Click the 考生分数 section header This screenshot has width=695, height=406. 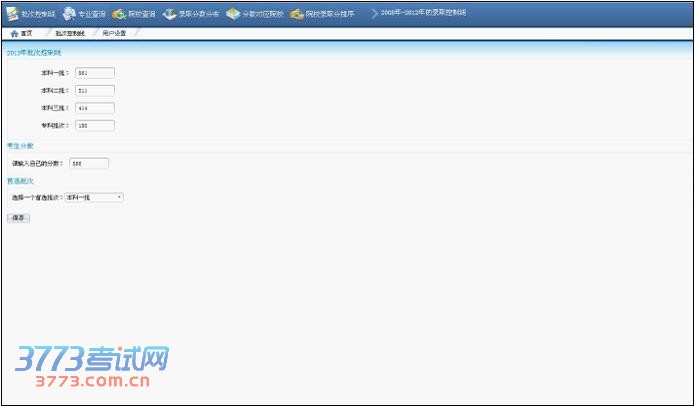(20, 146)
